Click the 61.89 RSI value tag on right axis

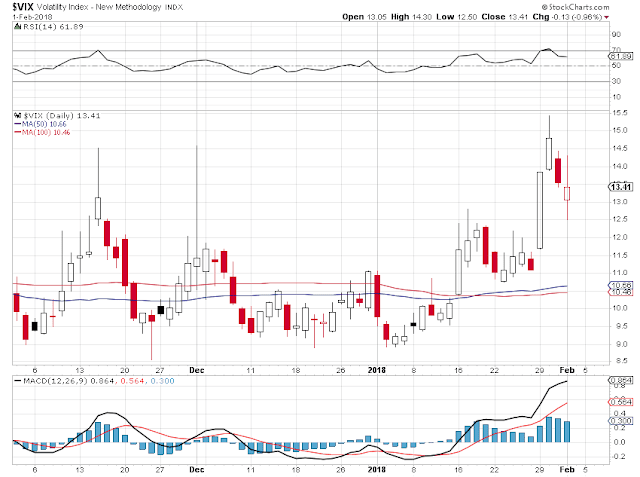[x=622, y=56]
